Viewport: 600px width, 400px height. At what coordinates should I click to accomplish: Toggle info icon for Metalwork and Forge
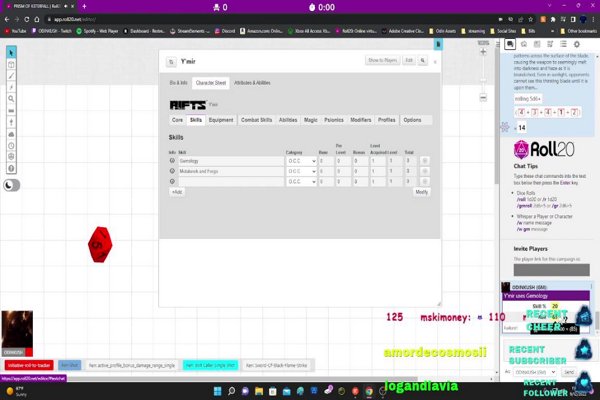(x=172, y=171)
